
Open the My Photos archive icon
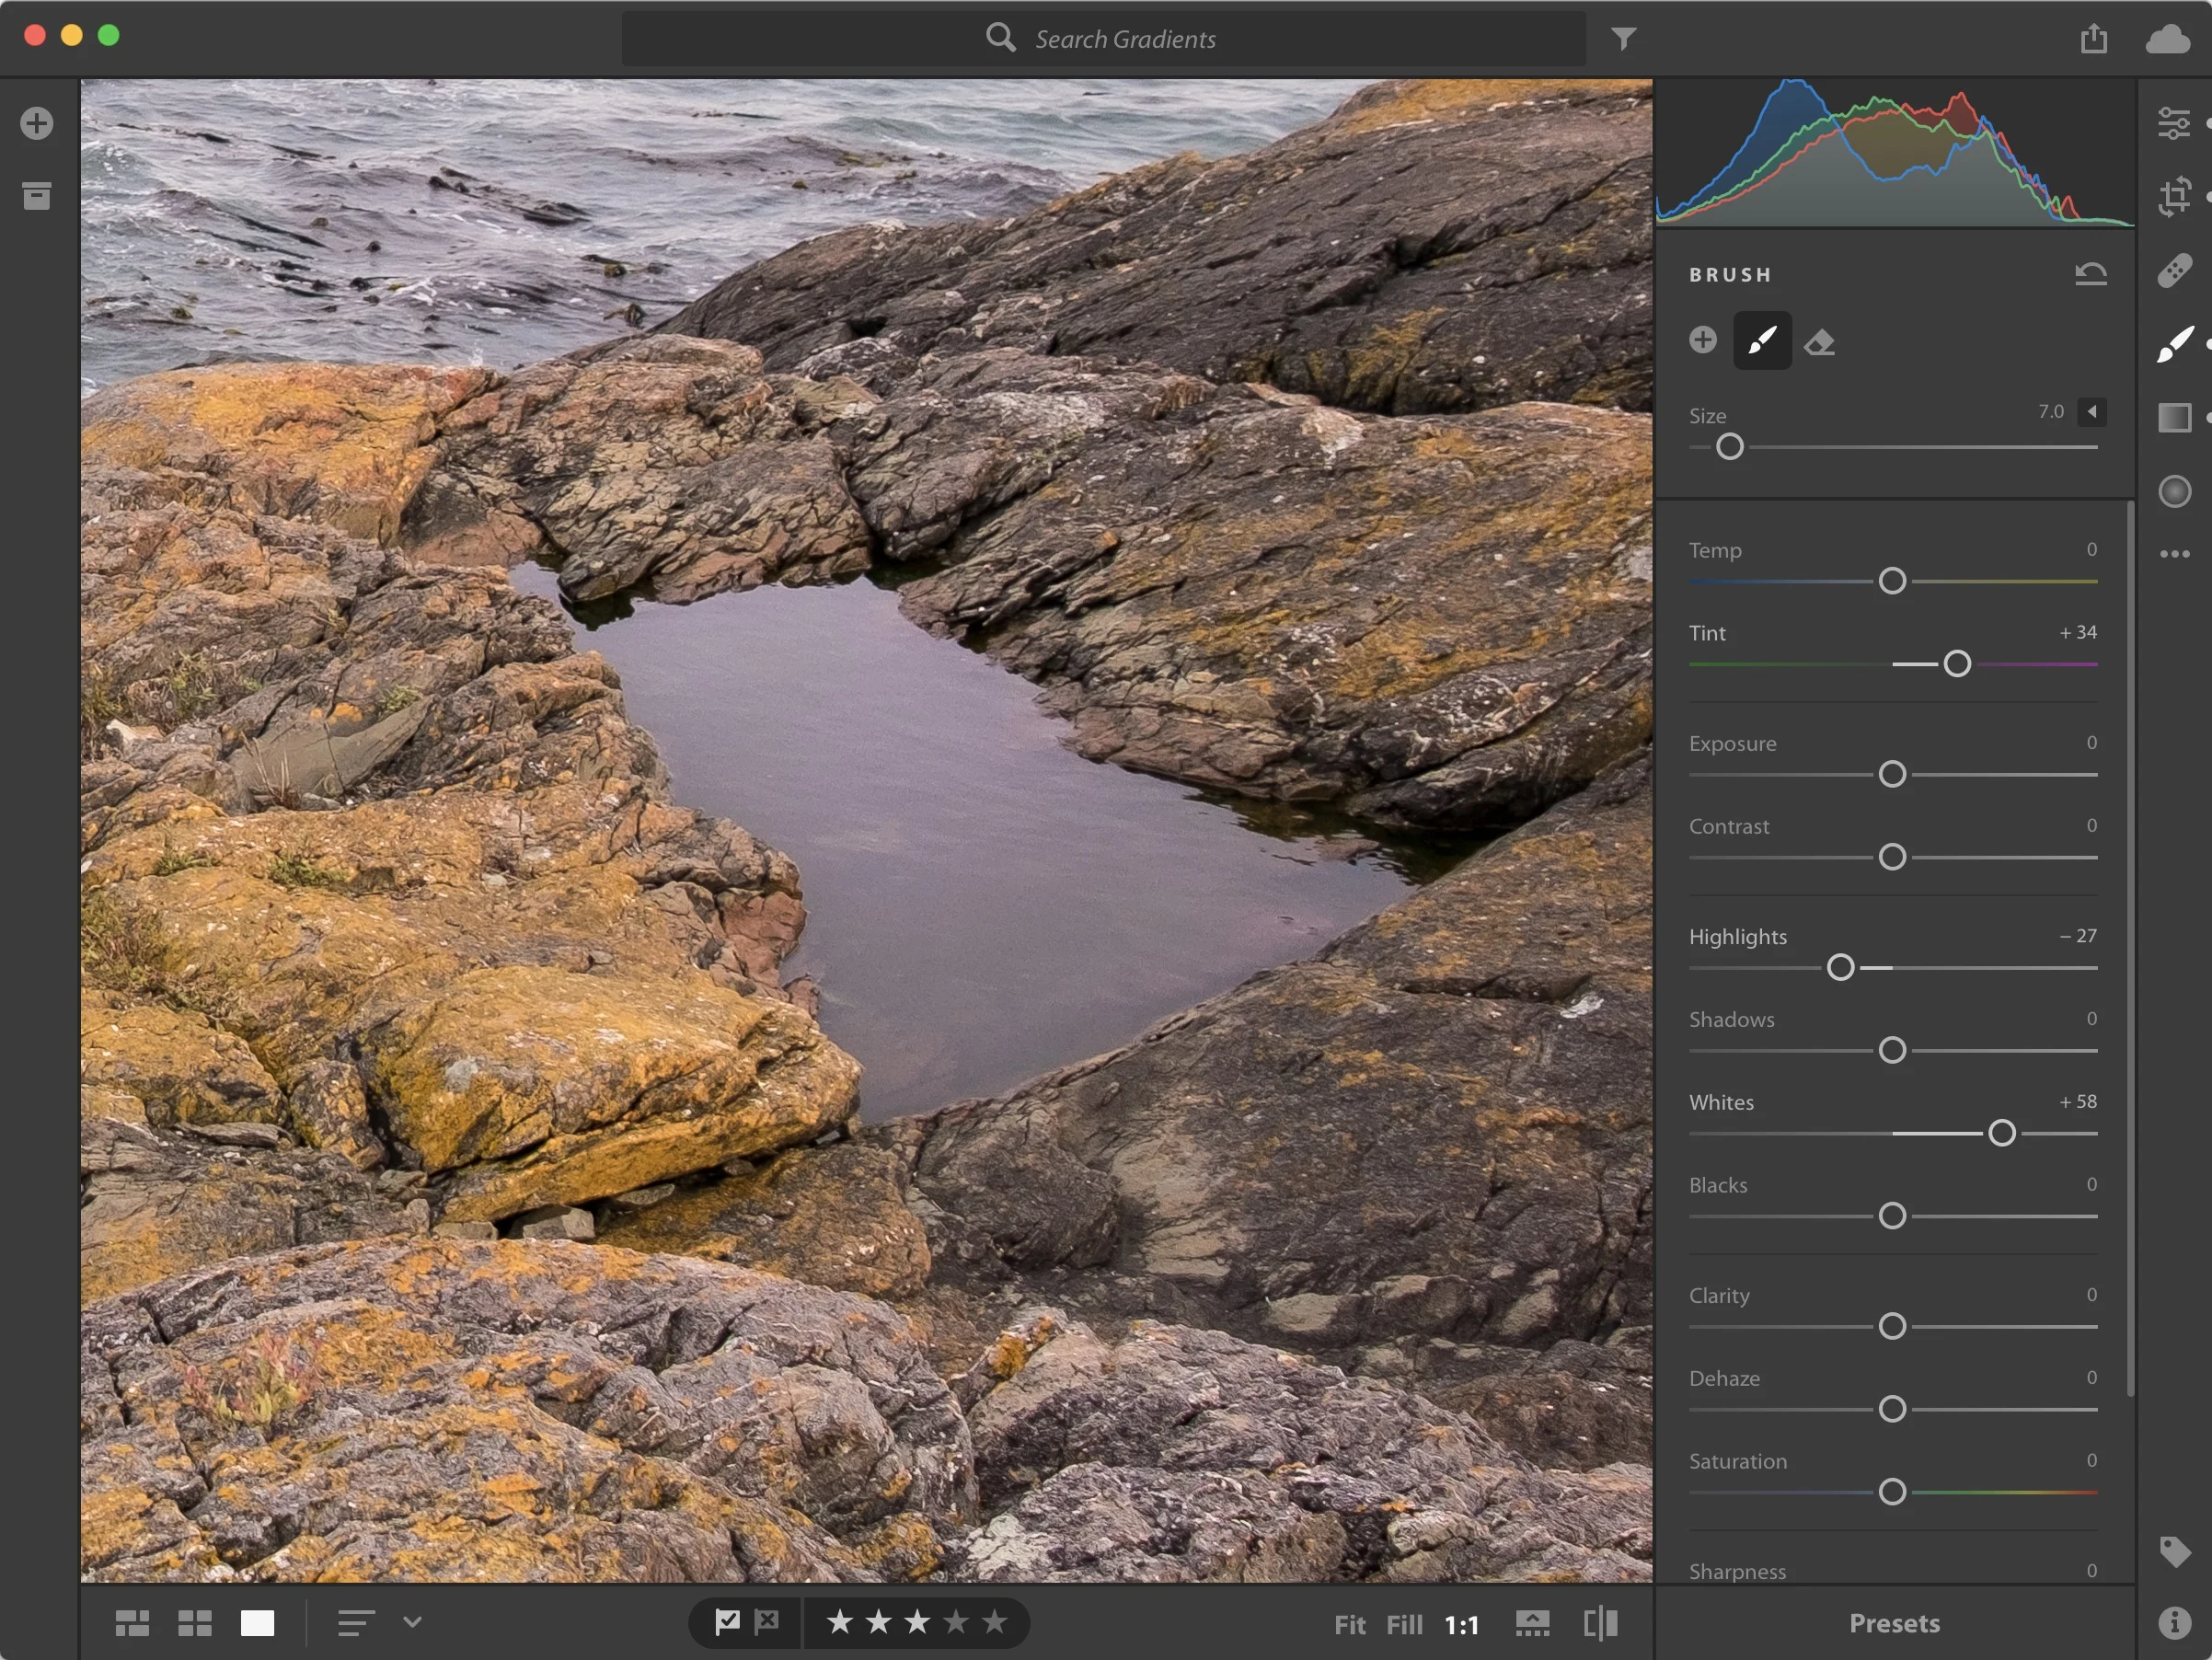37,196
